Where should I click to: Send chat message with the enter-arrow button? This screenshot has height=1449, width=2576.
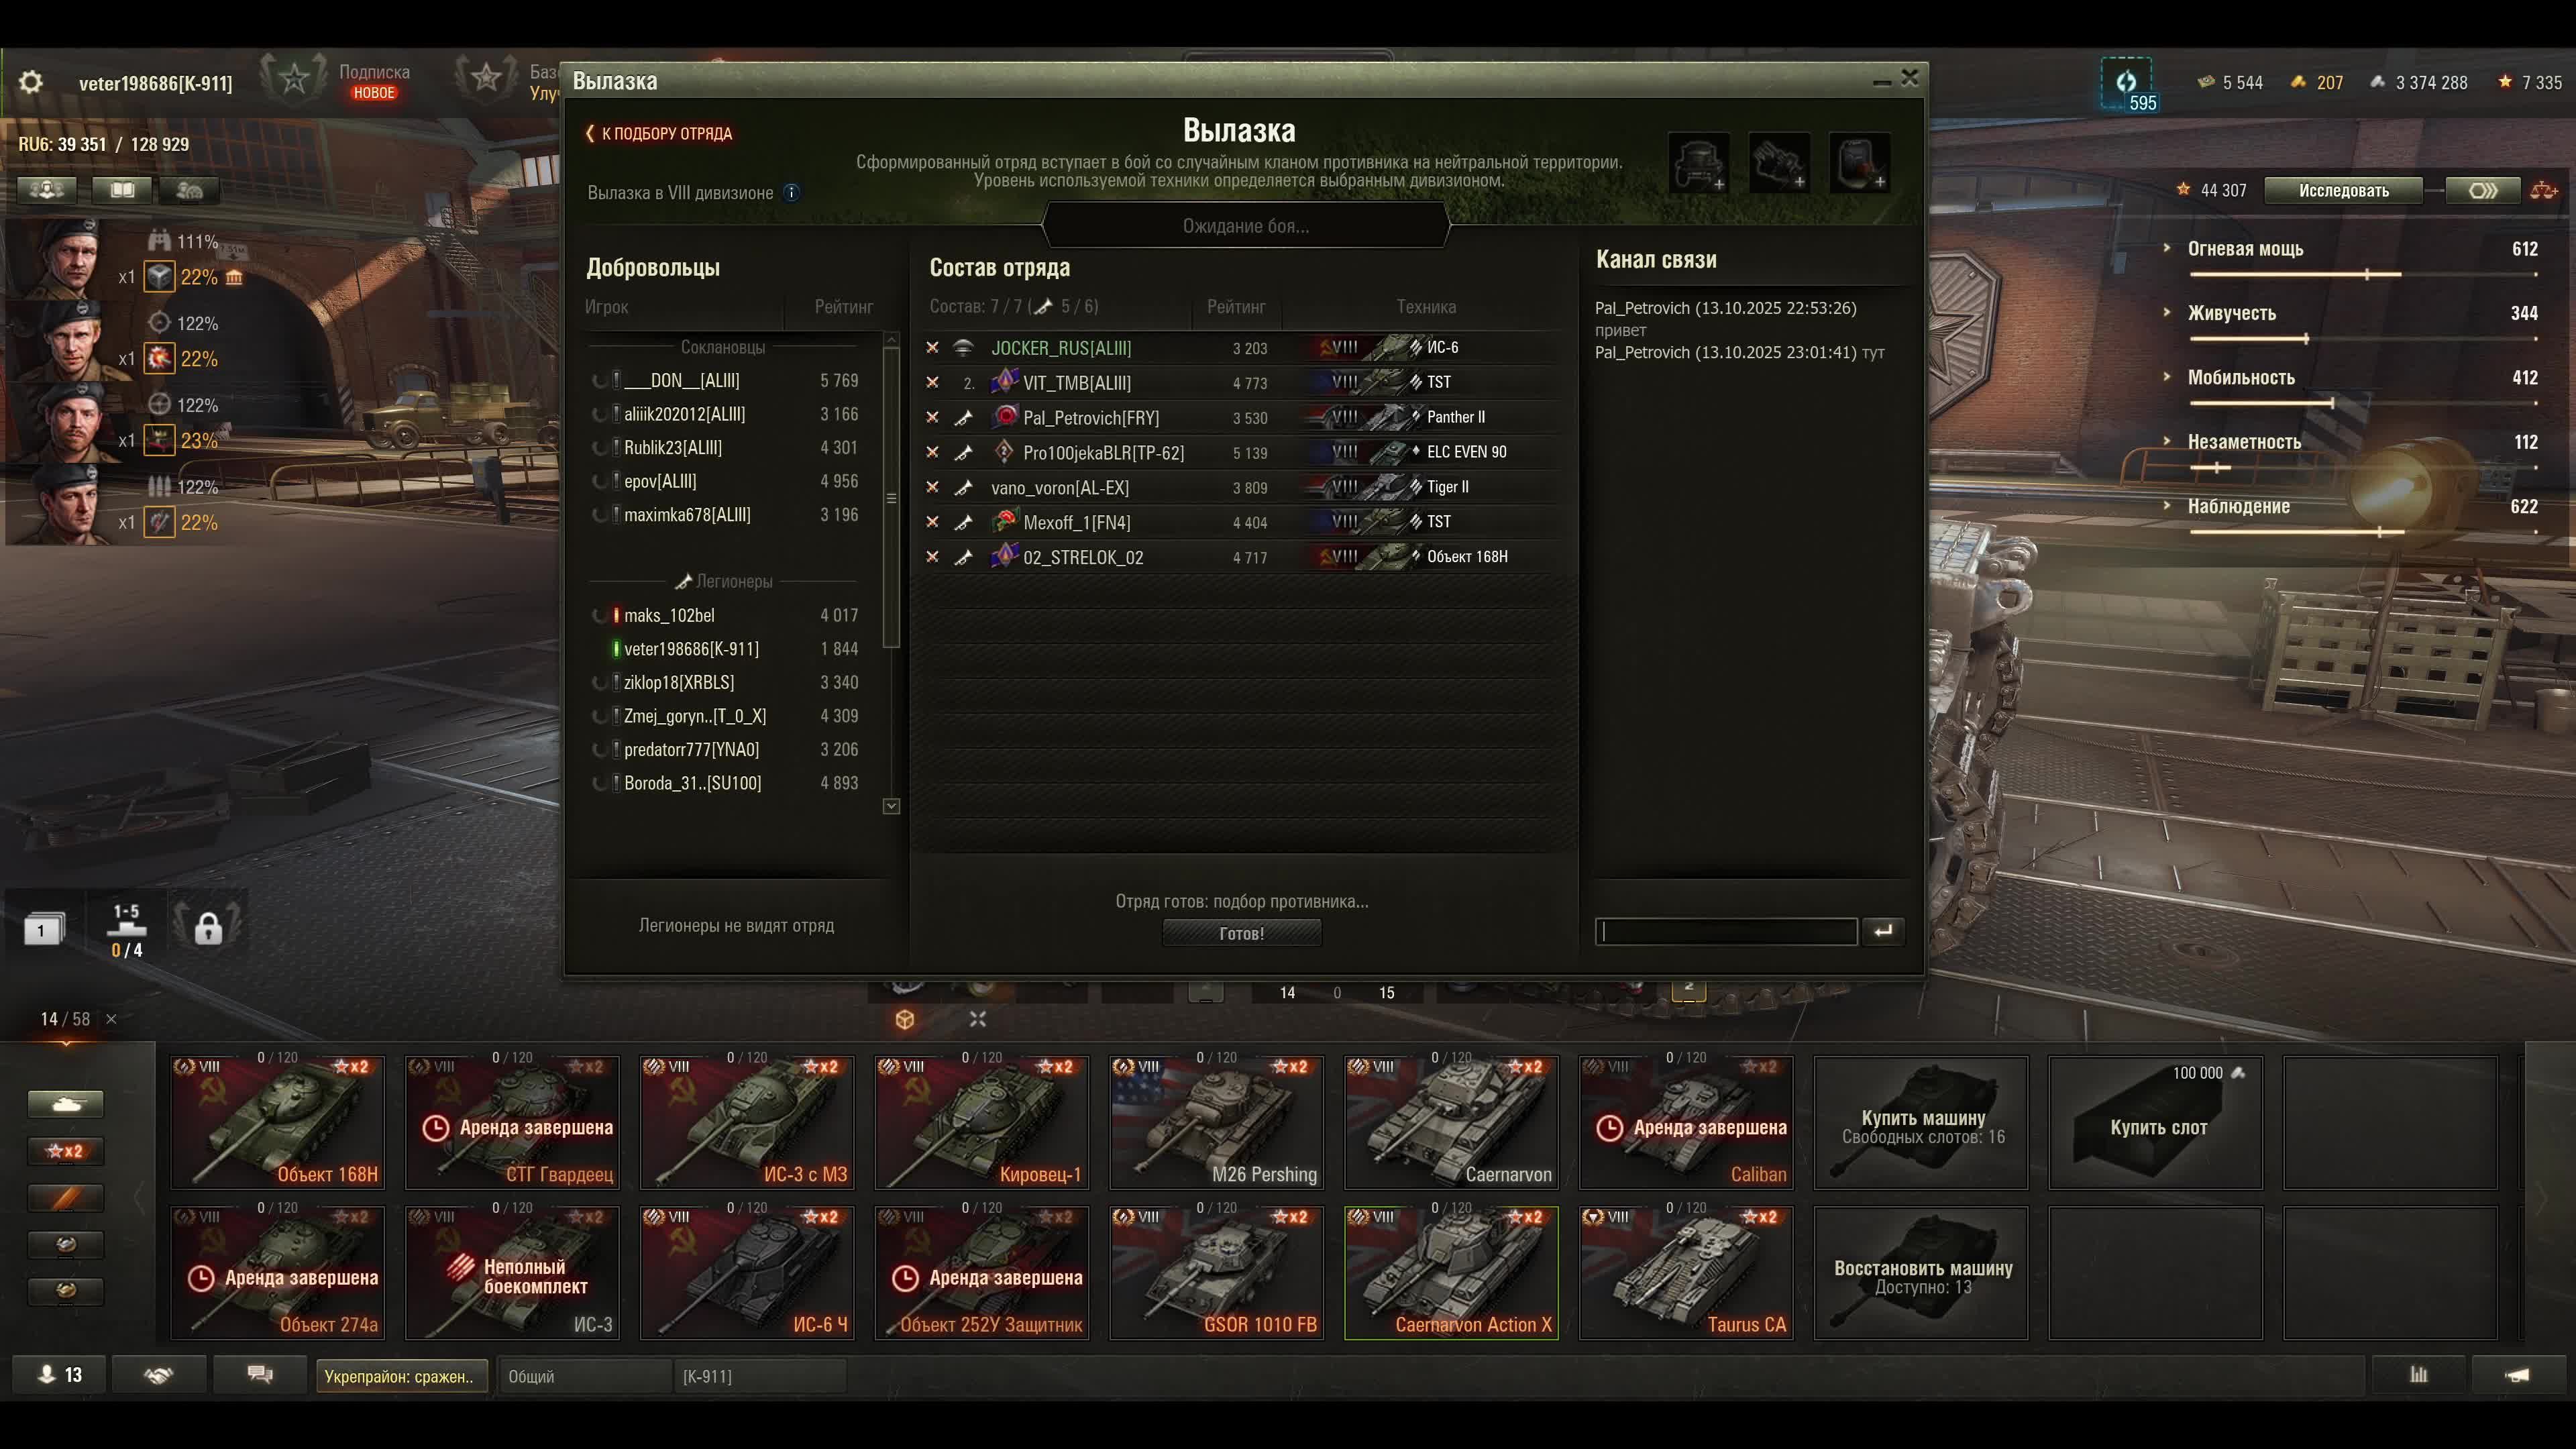pyautogui.click(x=1883, y=931)
